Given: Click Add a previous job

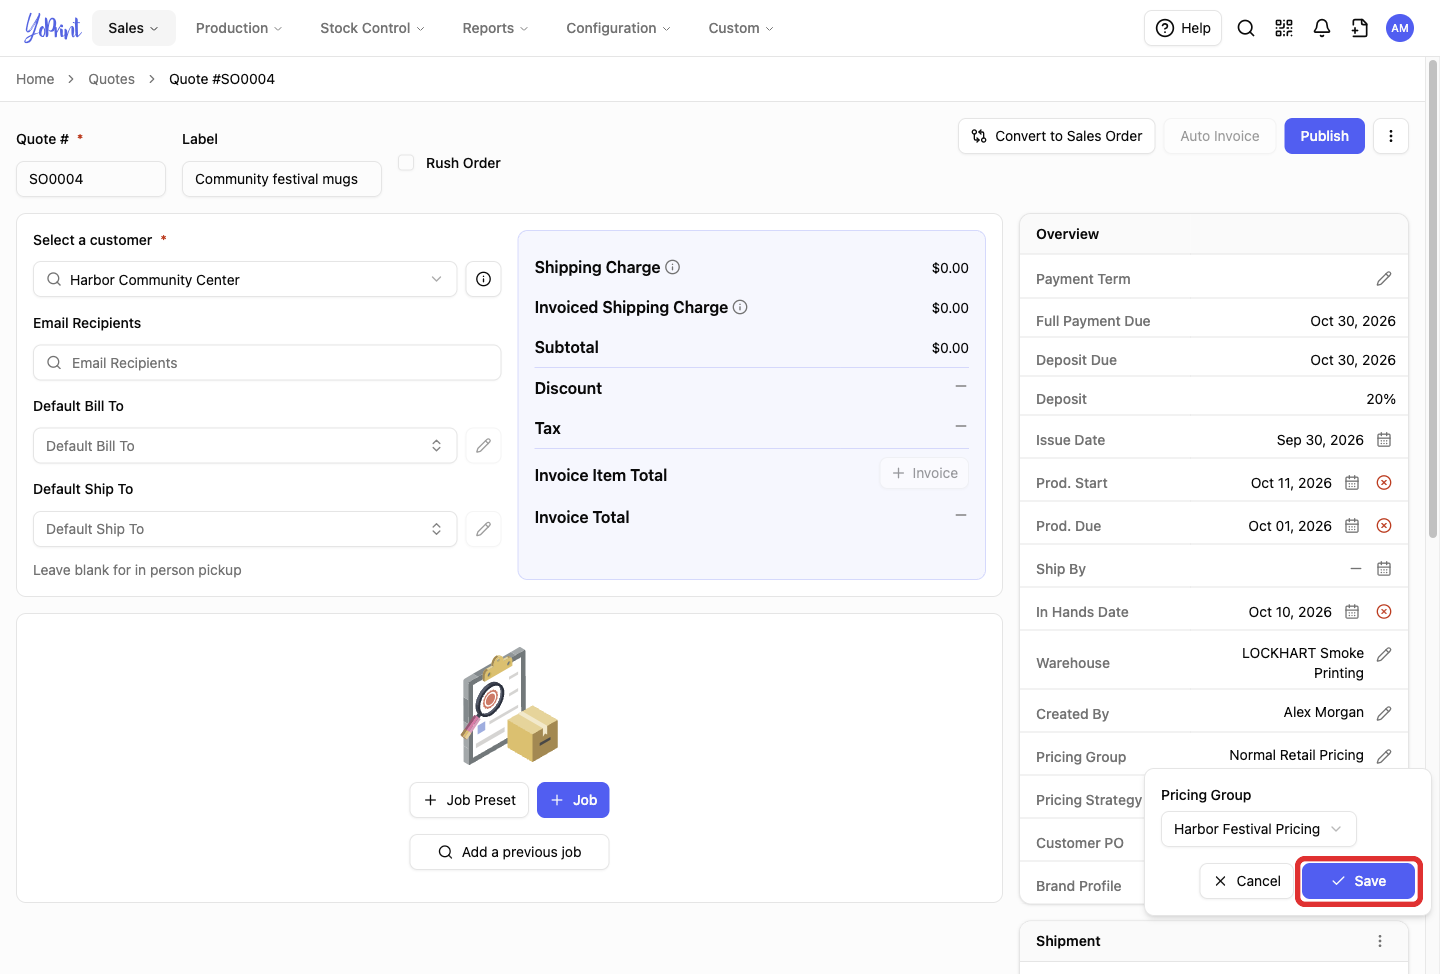Looking at the screenshot, I should point(509,852).
